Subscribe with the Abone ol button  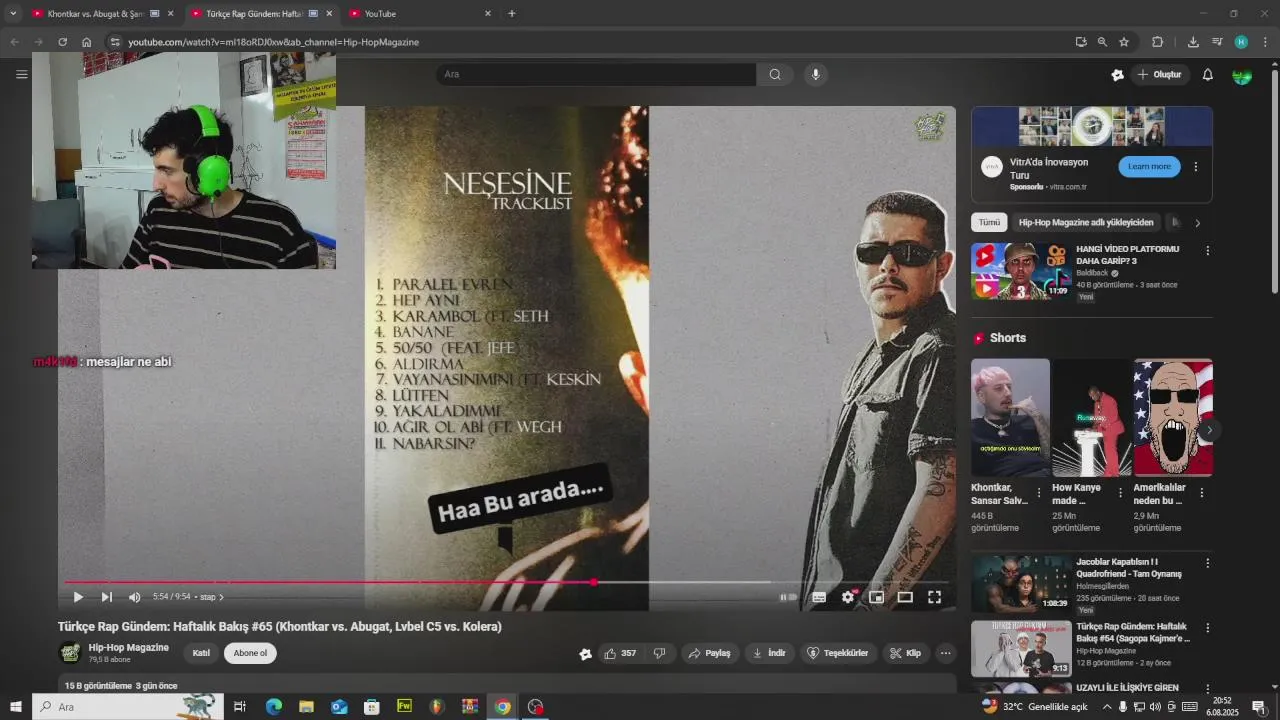pyautogui.click(x=250, y=653)
